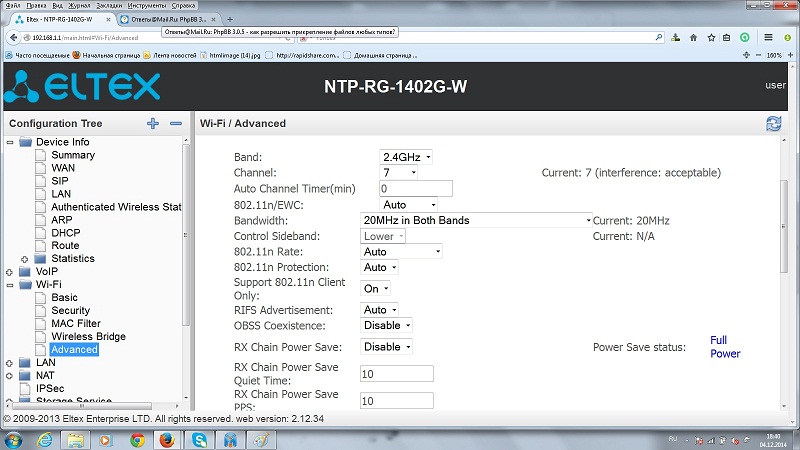Click the search magnifier in the toolbar
This screenshot has height=450, width=800.
pyautogui.click(x=659, y=37)
